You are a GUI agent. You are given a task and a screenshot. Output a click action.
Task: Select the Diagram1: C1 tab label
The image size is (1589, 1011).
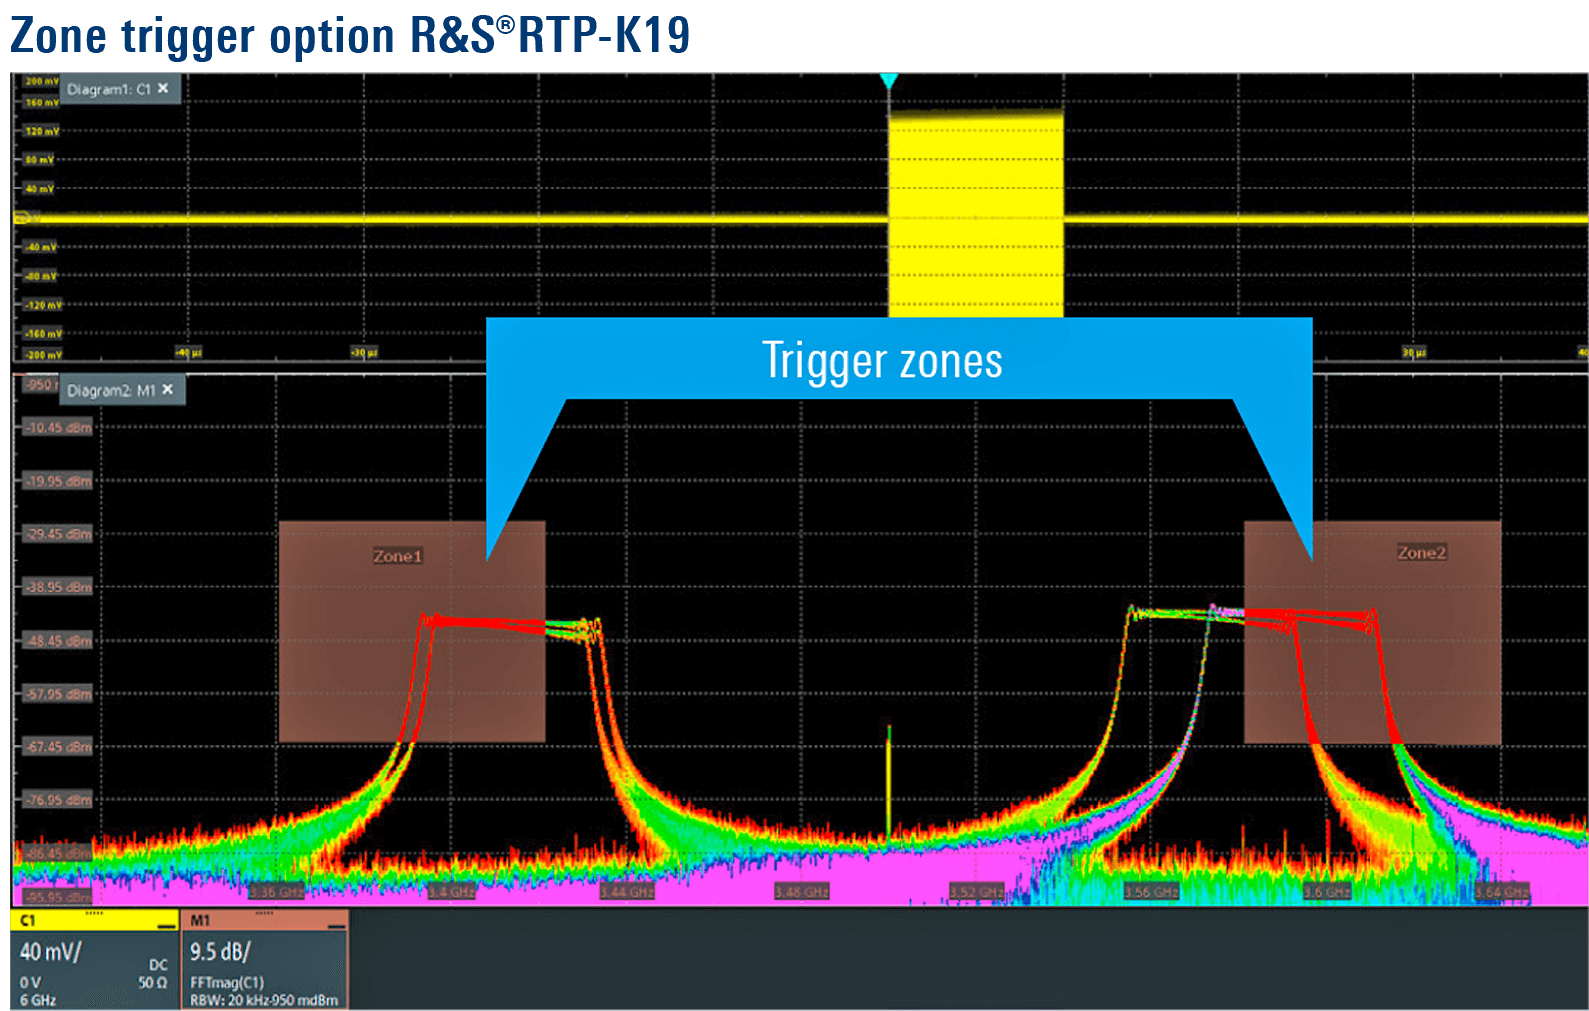pyautogui.click(x=109, y=89)
